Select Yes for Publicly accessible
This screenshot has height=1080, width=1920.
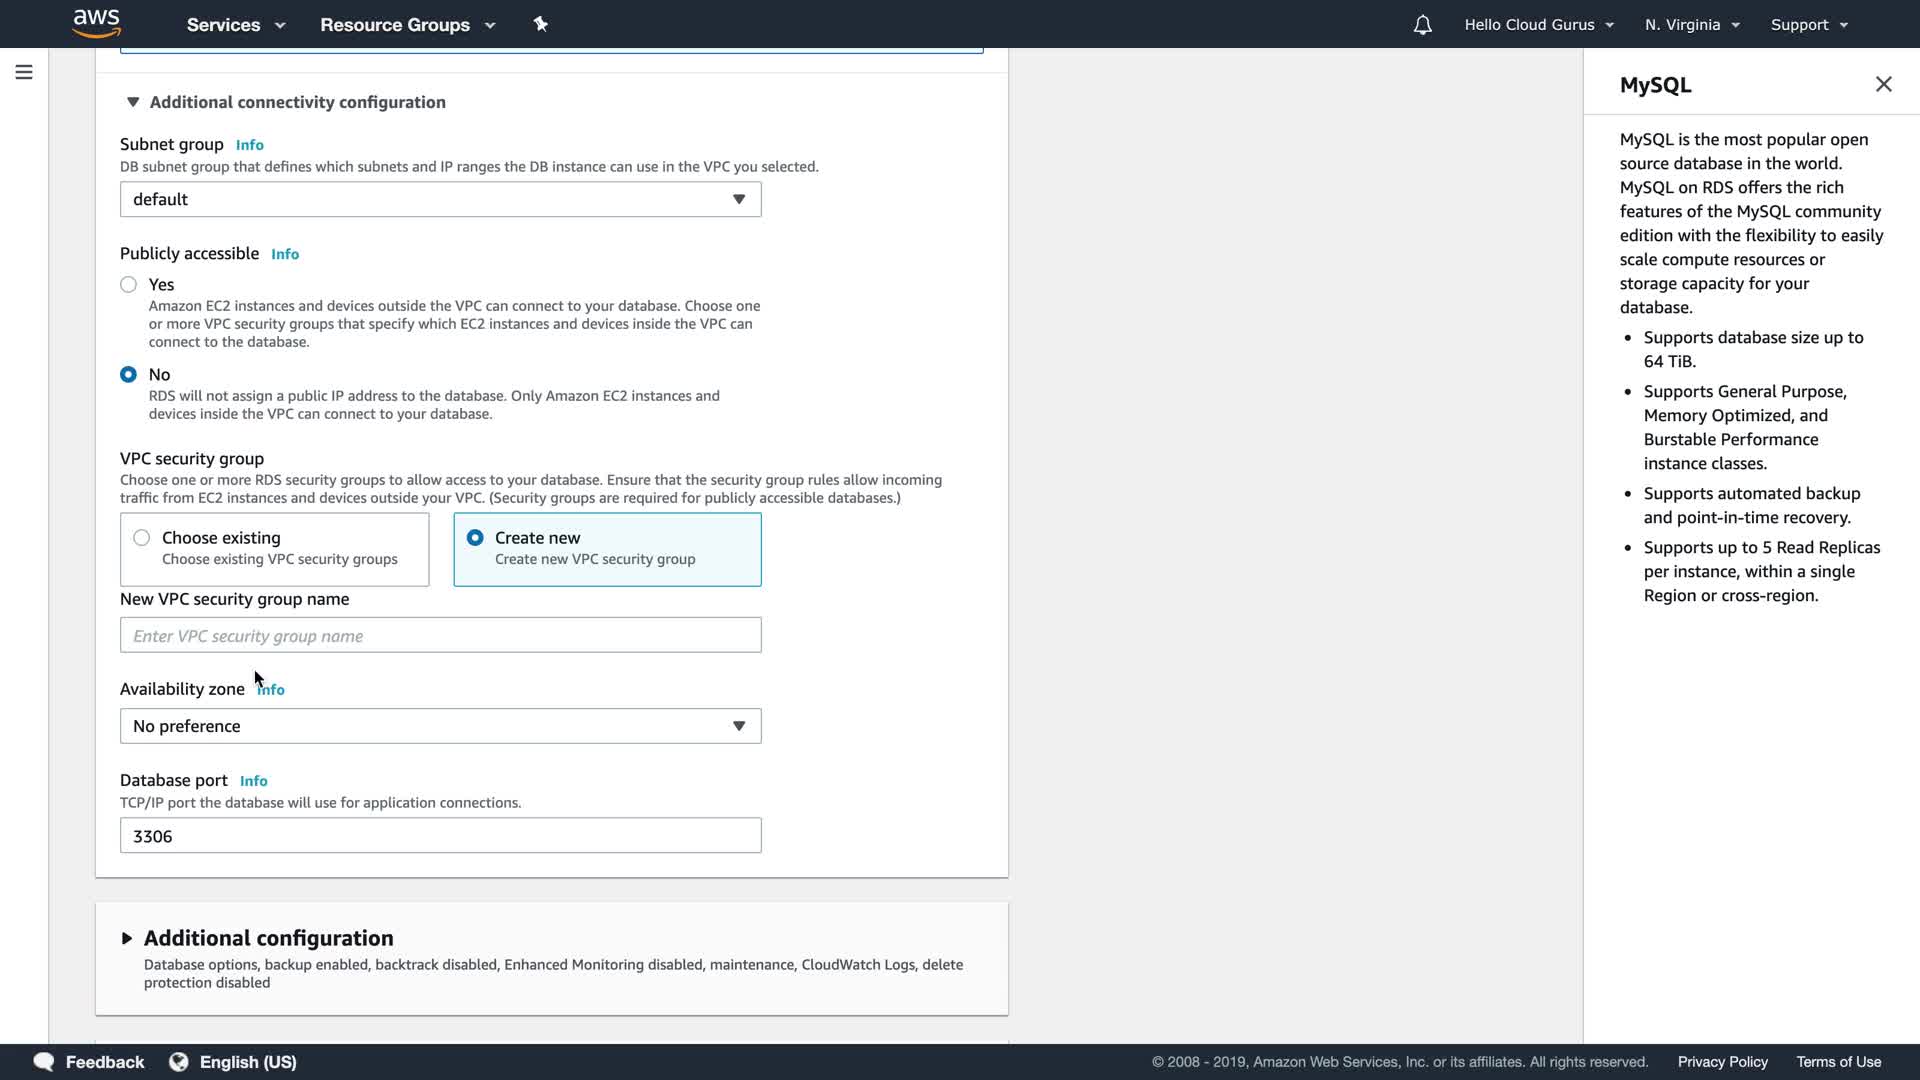click(x=129, y=285)
